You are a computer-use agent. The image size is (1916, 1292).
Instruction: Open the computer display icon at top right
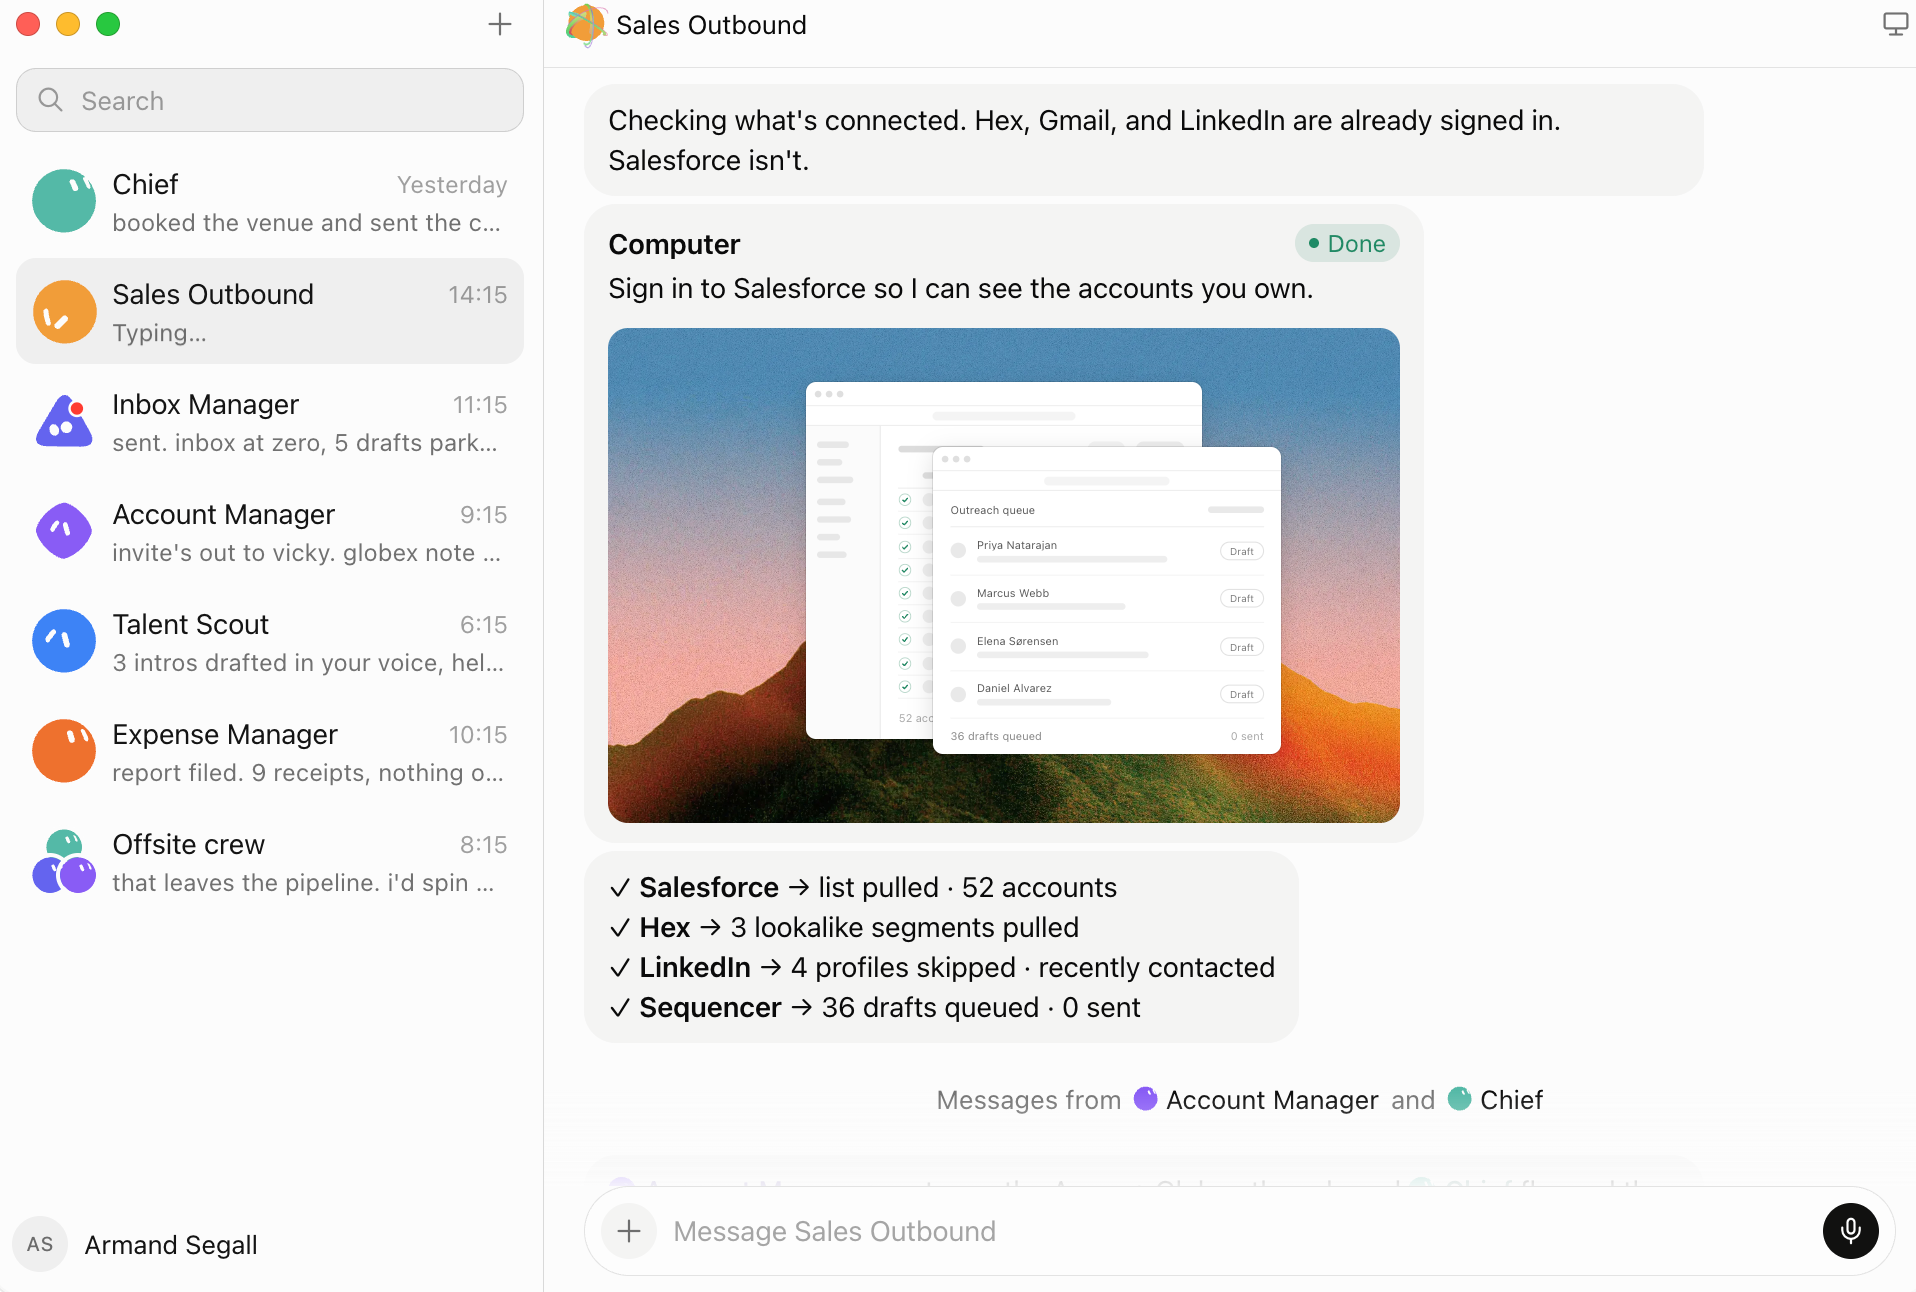(x=1894, y=24)
